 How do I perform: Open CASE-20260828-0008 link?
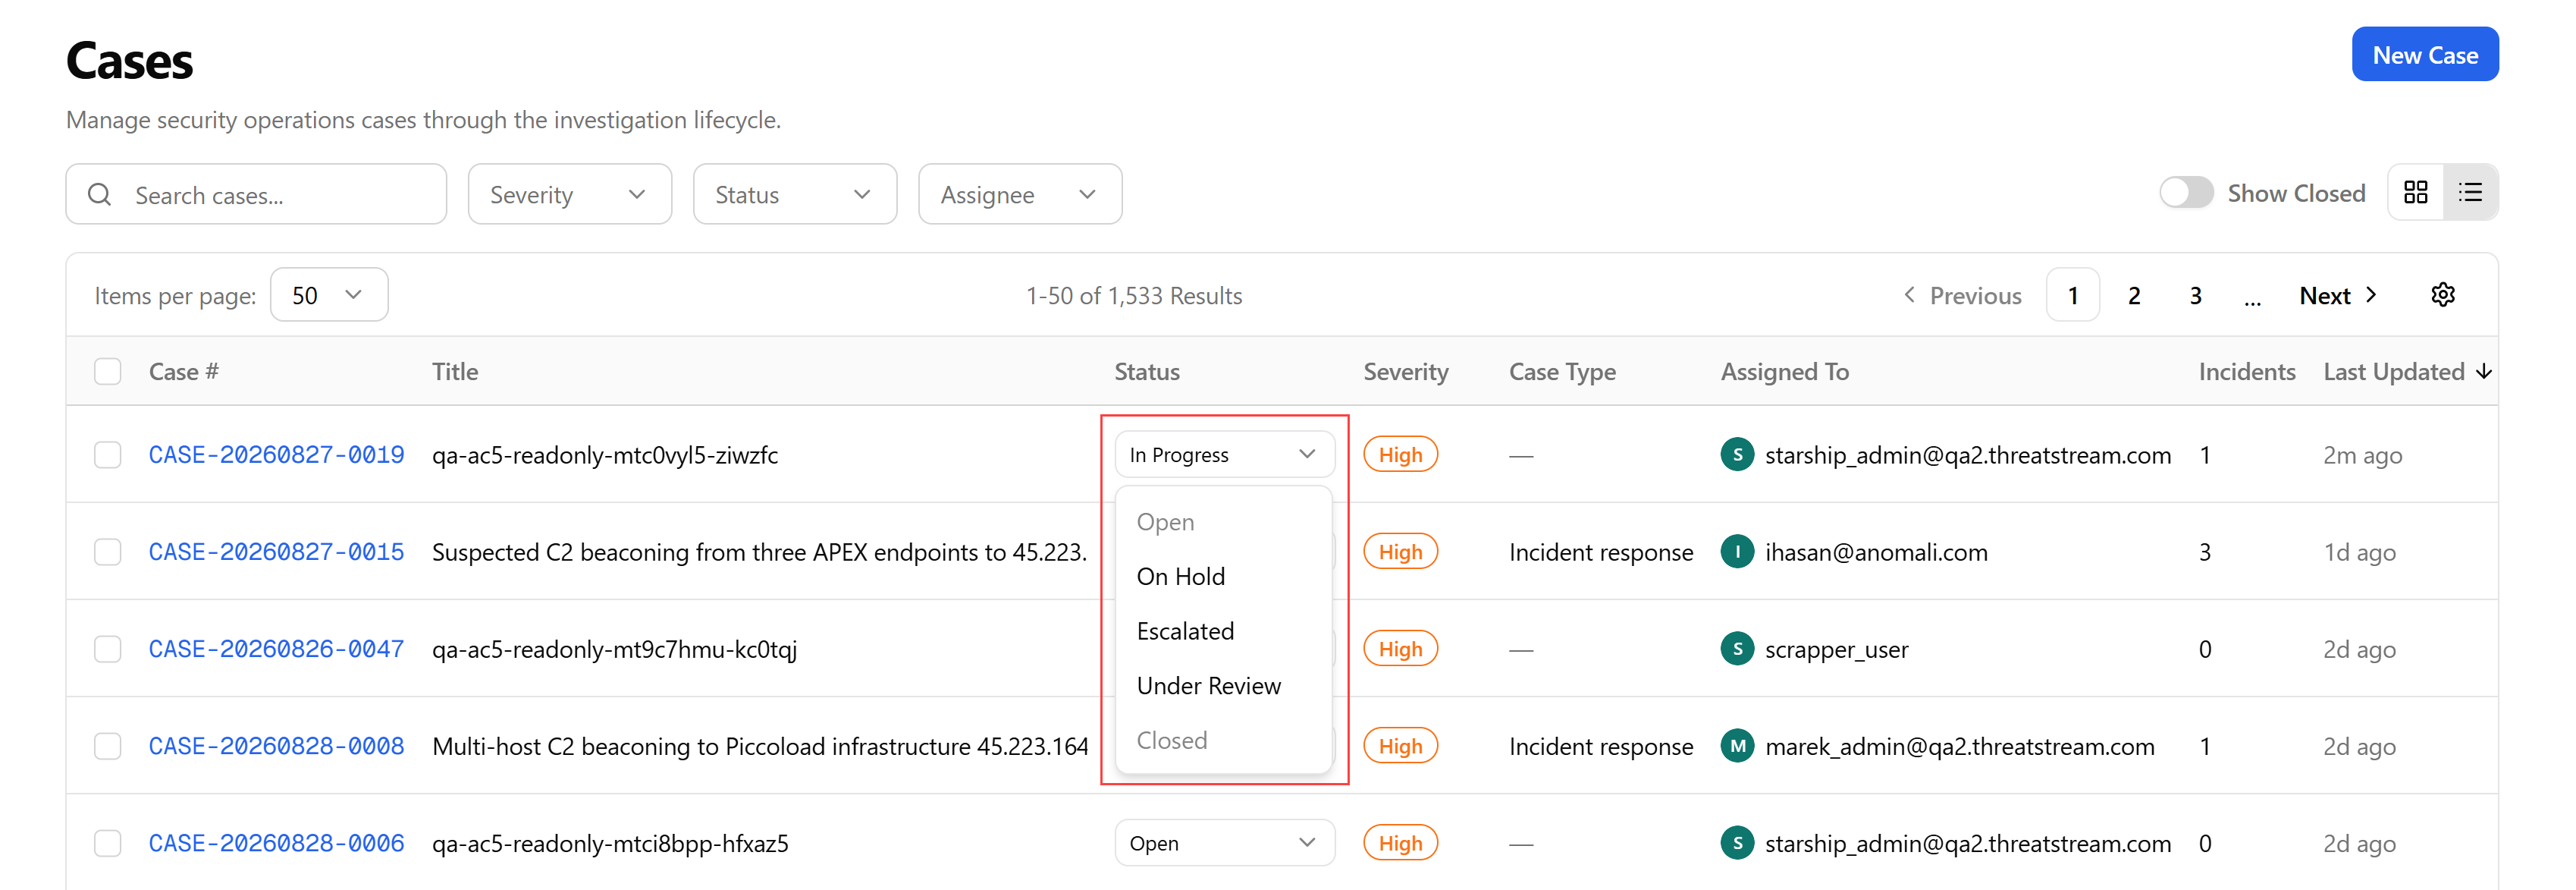(x=276, y=746)
